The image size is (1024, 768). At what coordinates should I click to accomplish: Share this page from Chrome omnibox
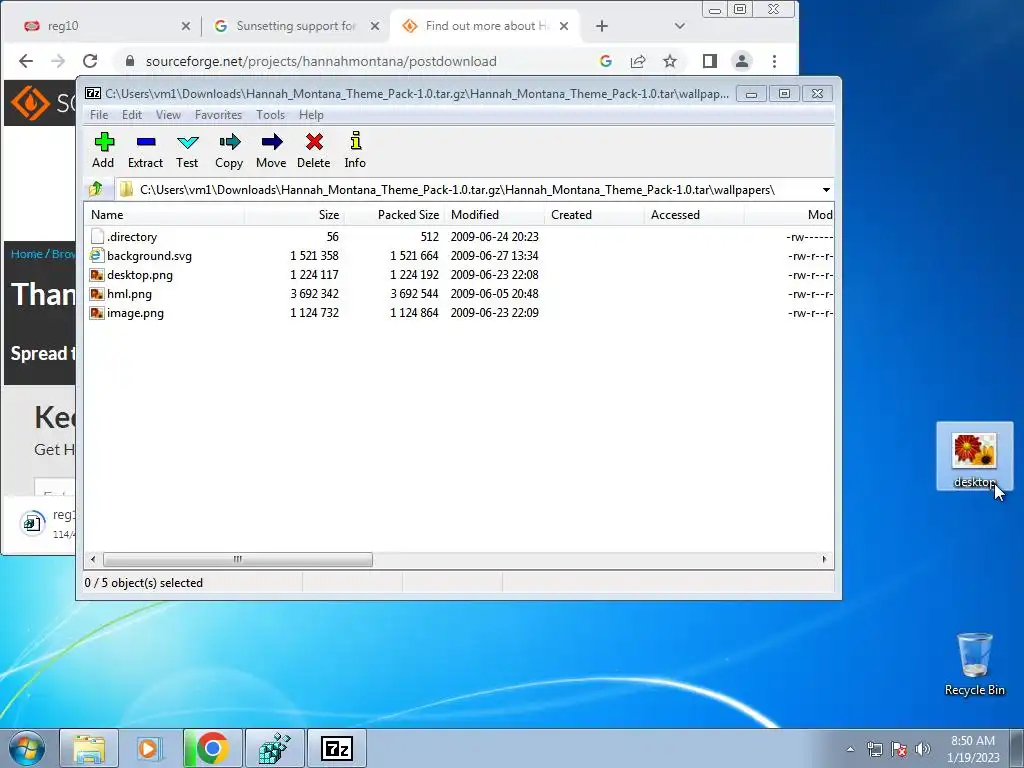click(x=637, y=61)
